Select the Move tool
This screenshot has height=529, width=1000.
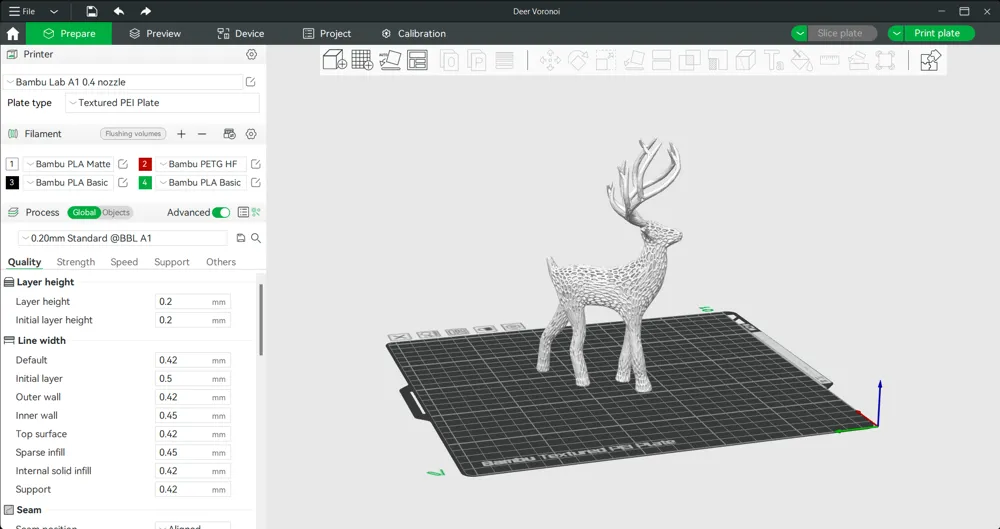(x=550, y=61)
